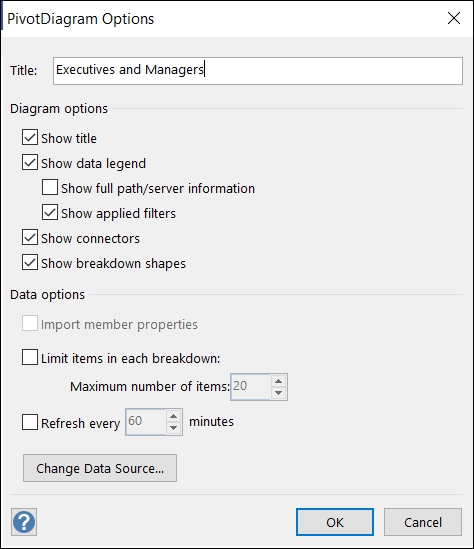Cancel the PivotDiagram Options dialog
Screen dimensions: 474x549
tap(423, 522)
